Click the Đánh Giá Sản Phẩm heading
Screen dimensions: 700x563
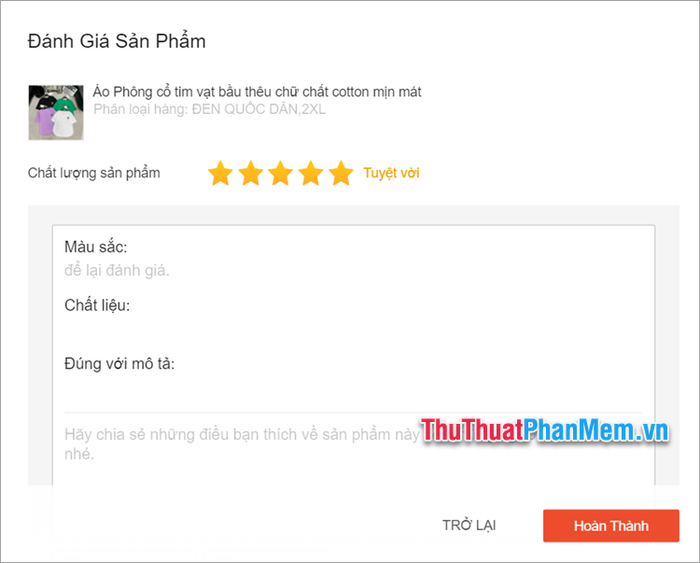tap(117, 41)
